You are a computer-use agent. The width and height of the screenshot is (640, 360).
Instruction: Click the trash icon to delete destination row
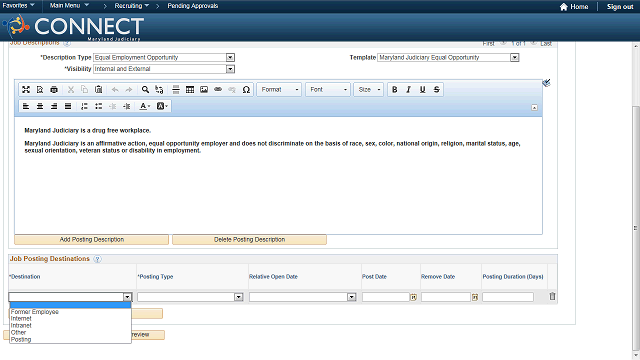point(552,297)
